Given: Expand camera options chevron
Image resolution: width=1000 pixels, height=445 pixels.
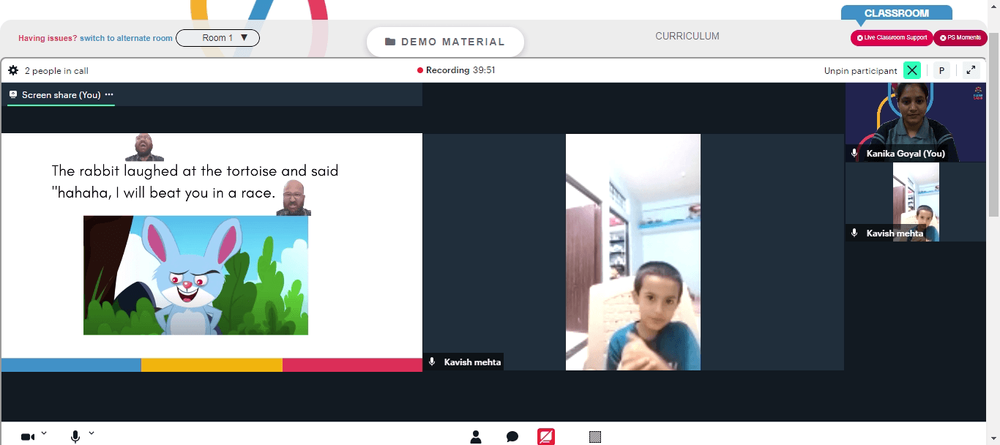Looking at the screenshot, I should pos(44,434).
